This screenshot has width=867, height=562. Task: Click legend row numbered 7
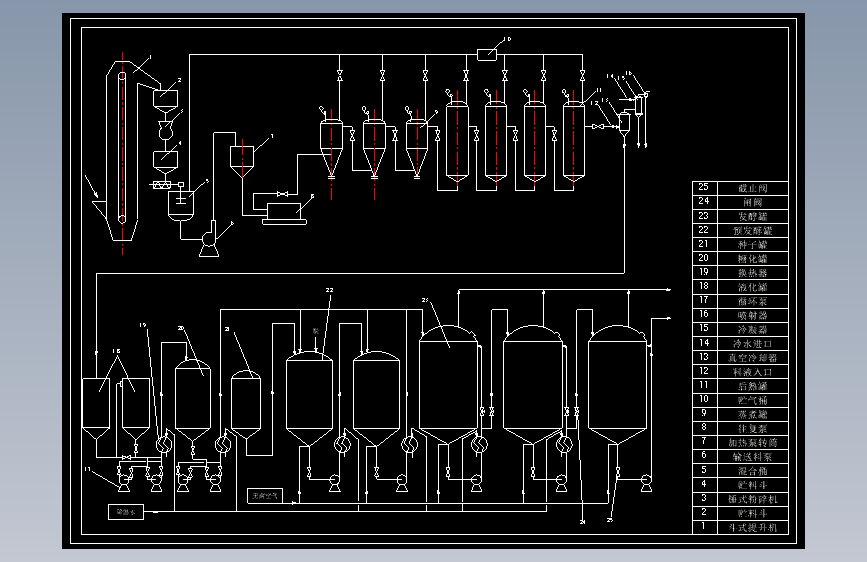click(740, 443)
